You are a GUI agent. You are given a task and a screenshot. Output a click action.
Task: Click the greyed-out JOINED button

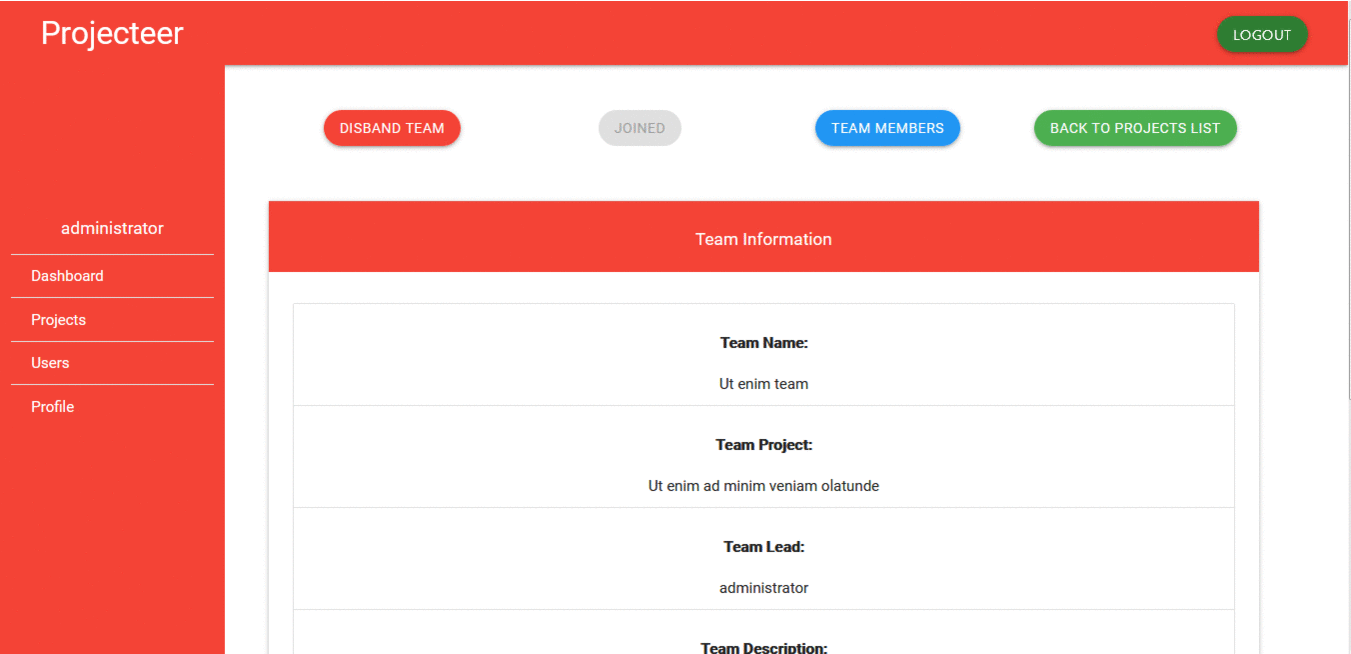640,128
